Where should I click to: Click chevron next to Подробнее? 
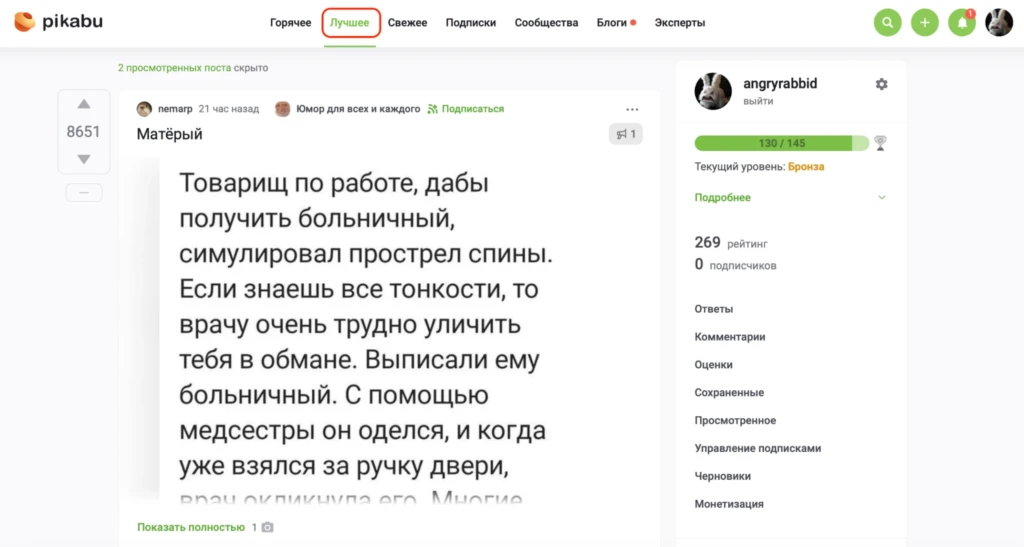(x=882, y=197)
